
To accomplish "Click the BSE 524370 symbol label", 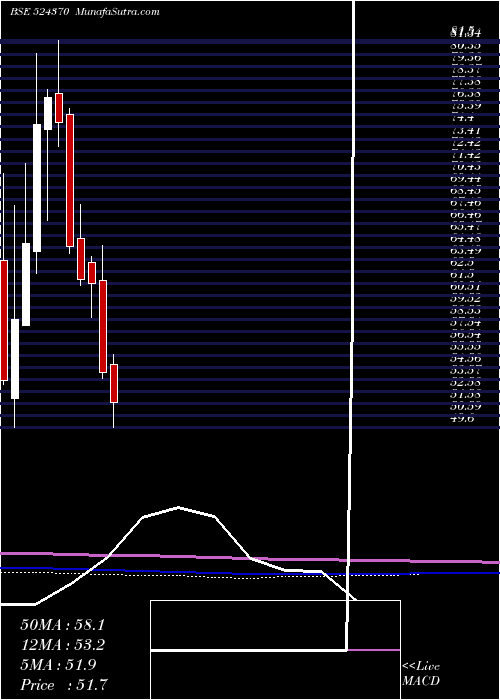I will click(39, 12).
